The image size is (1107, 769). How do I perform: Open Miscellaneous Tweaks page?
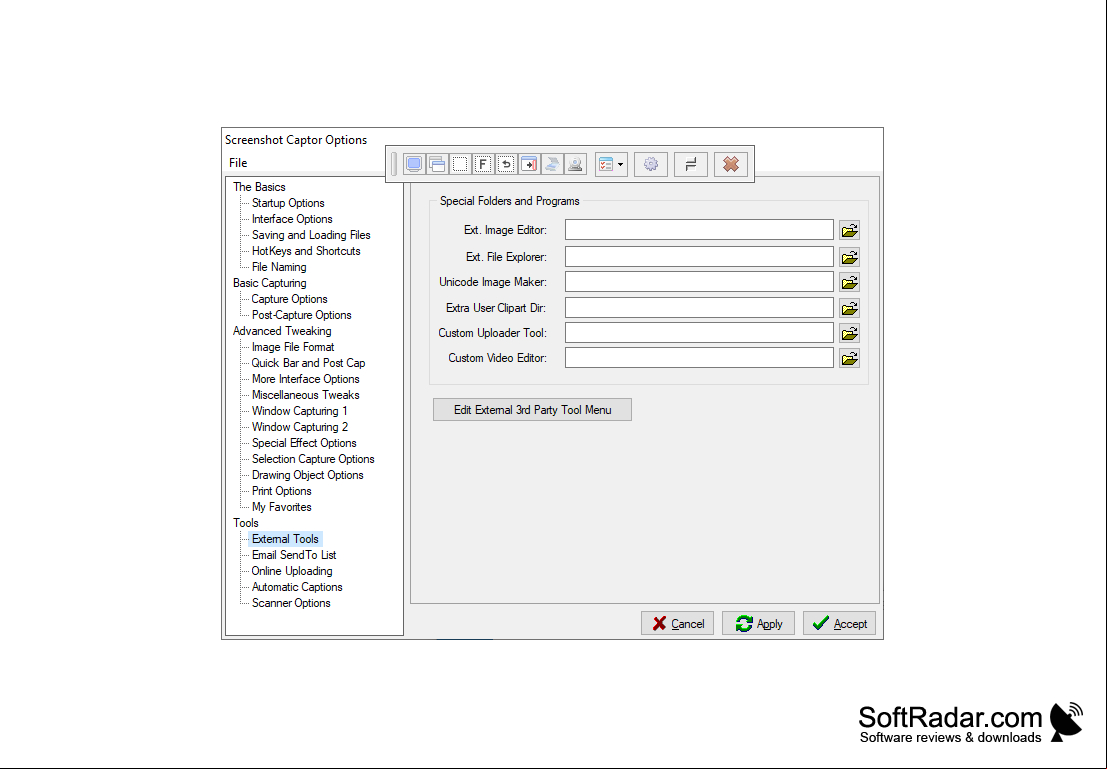[x=306, y=395]
